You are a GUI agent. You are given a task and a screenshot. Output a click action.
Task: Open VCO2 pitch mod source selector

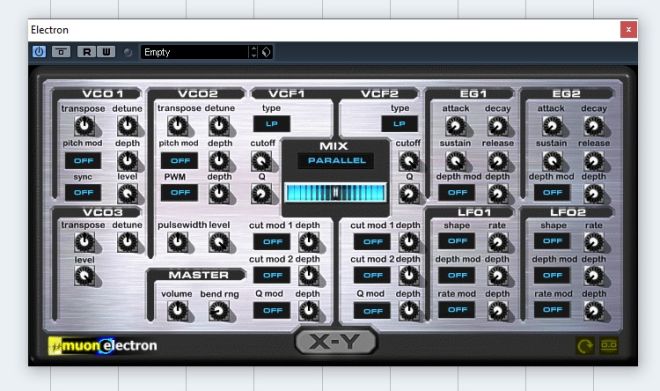(x=179, y=160)
